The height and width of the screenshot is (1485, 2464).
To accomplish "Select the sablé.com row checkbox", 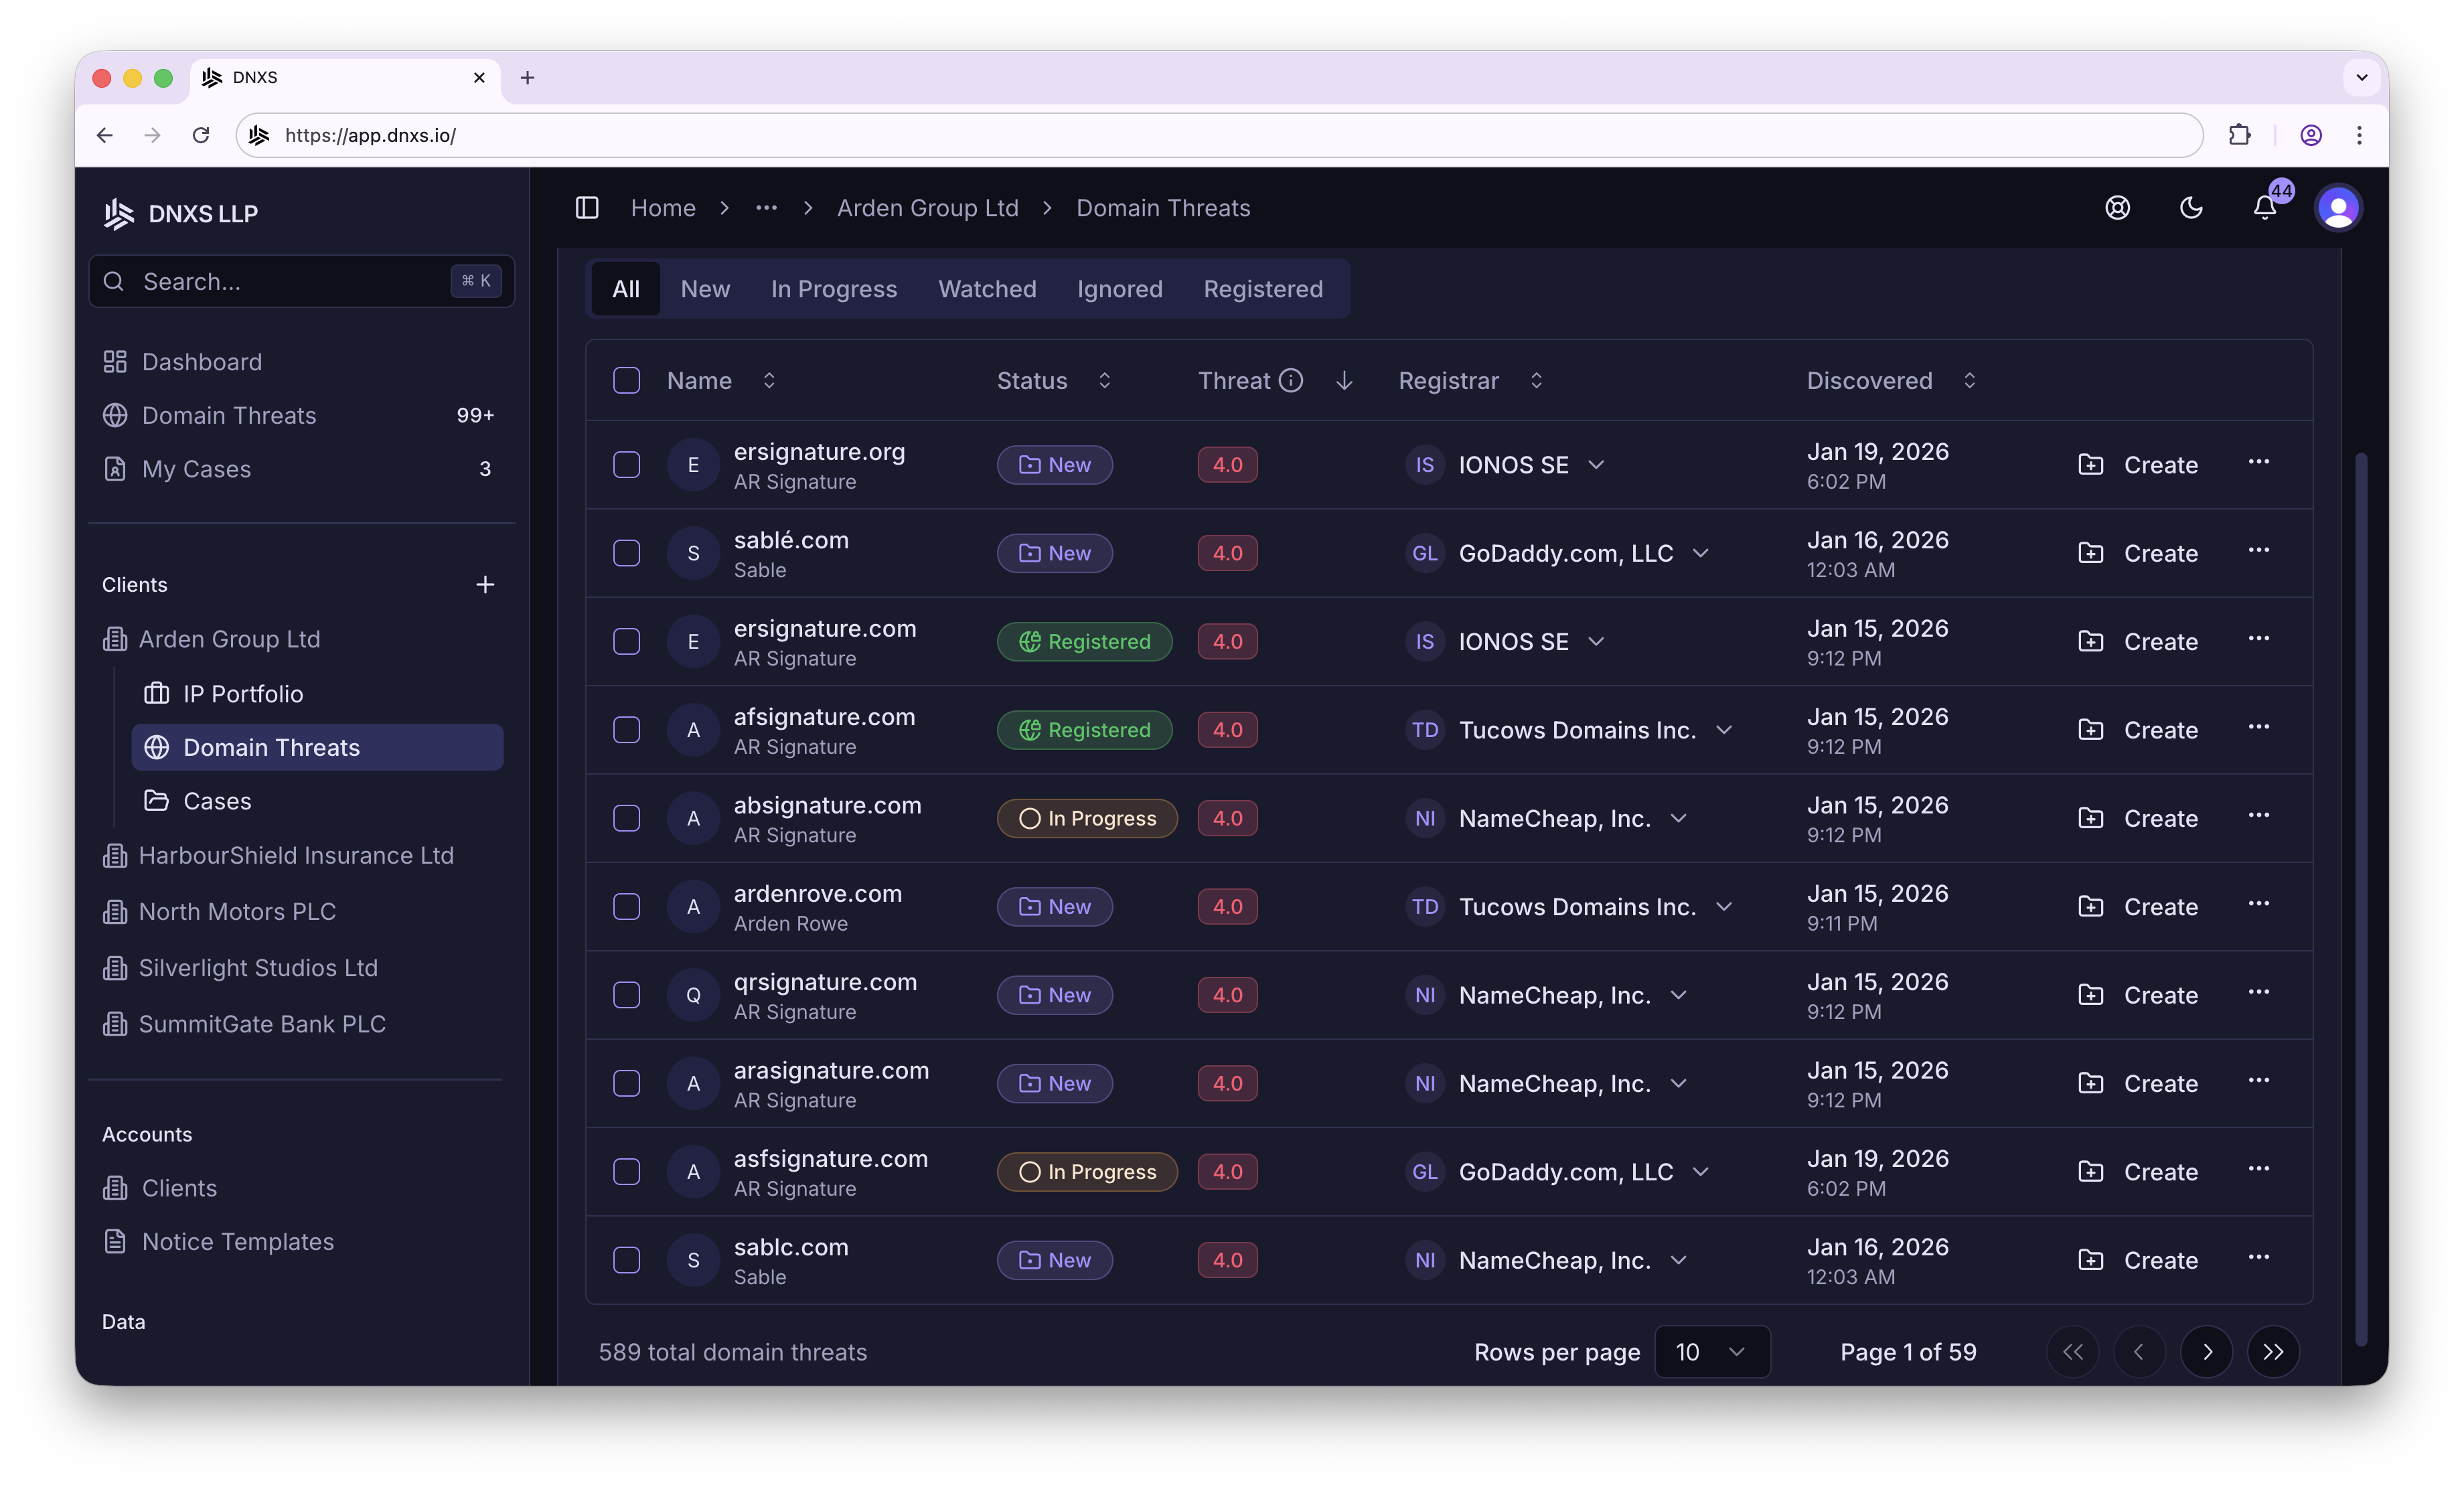I will (627, 553).
